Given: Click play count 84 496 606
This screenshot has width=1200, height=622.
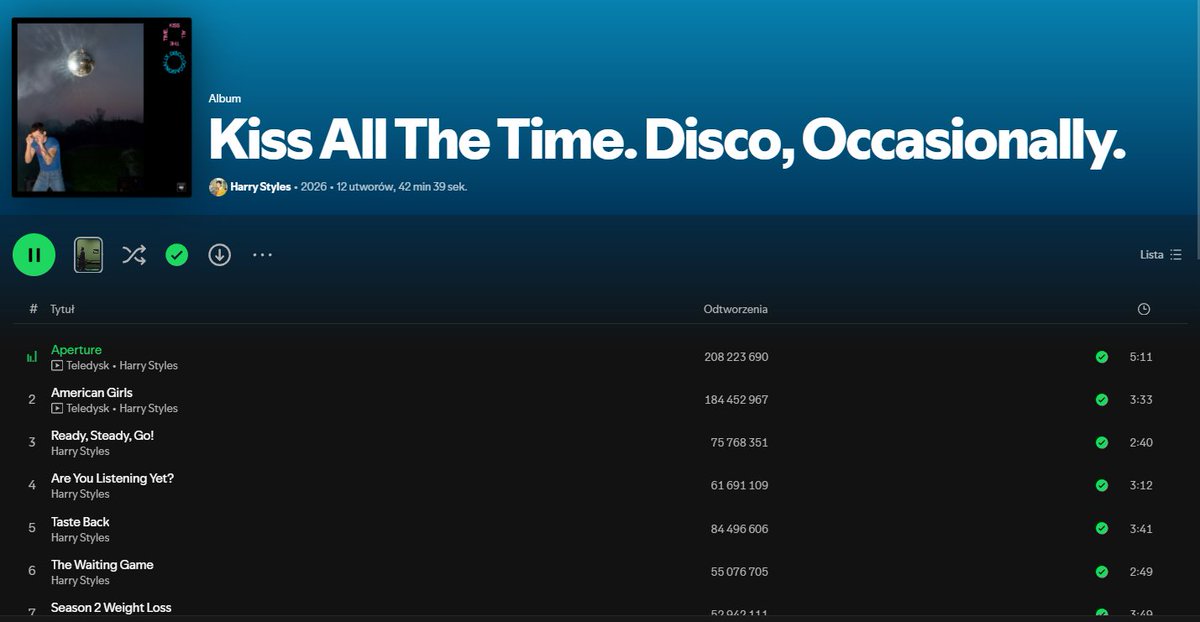Looking at the screenshot, I should pos(739,529).
